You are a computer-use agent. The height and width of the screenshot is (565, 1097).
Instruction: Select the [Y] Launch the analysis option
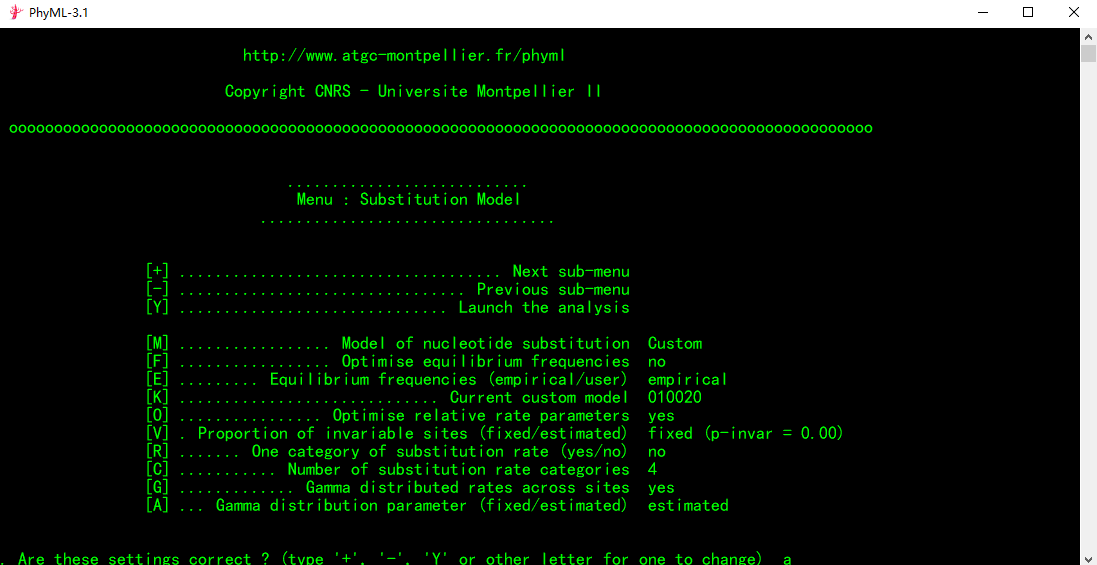tap(388, 308)
